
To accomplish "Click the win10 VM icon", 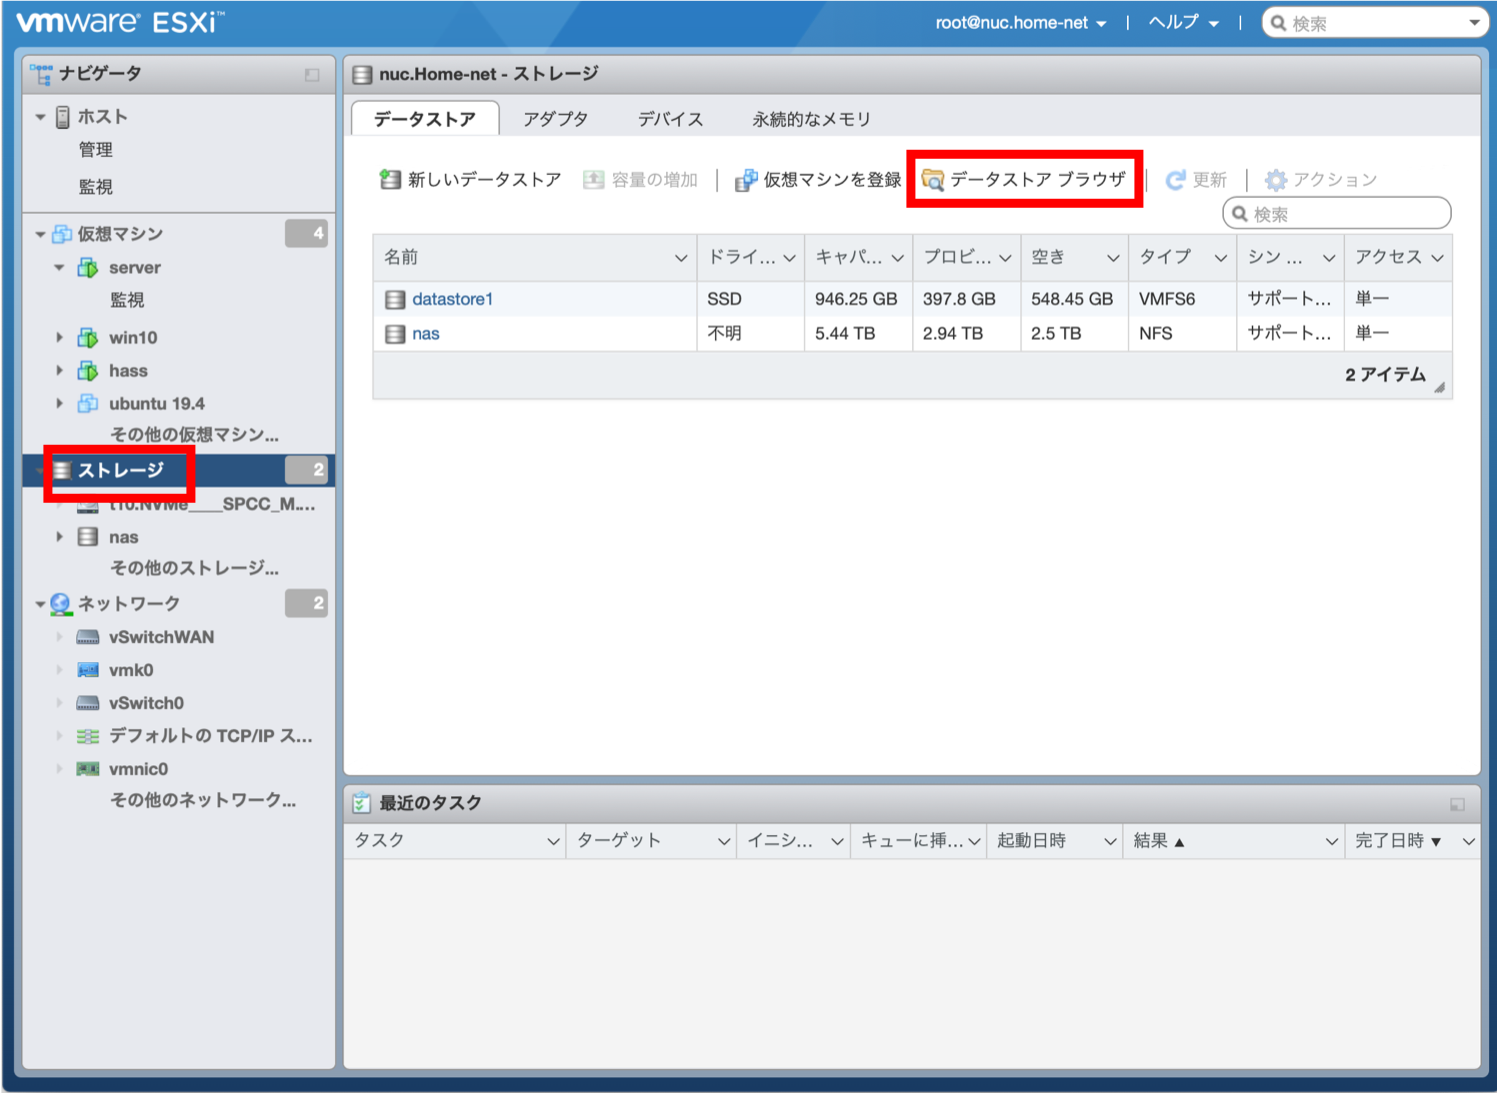I will tap(88, 338).
